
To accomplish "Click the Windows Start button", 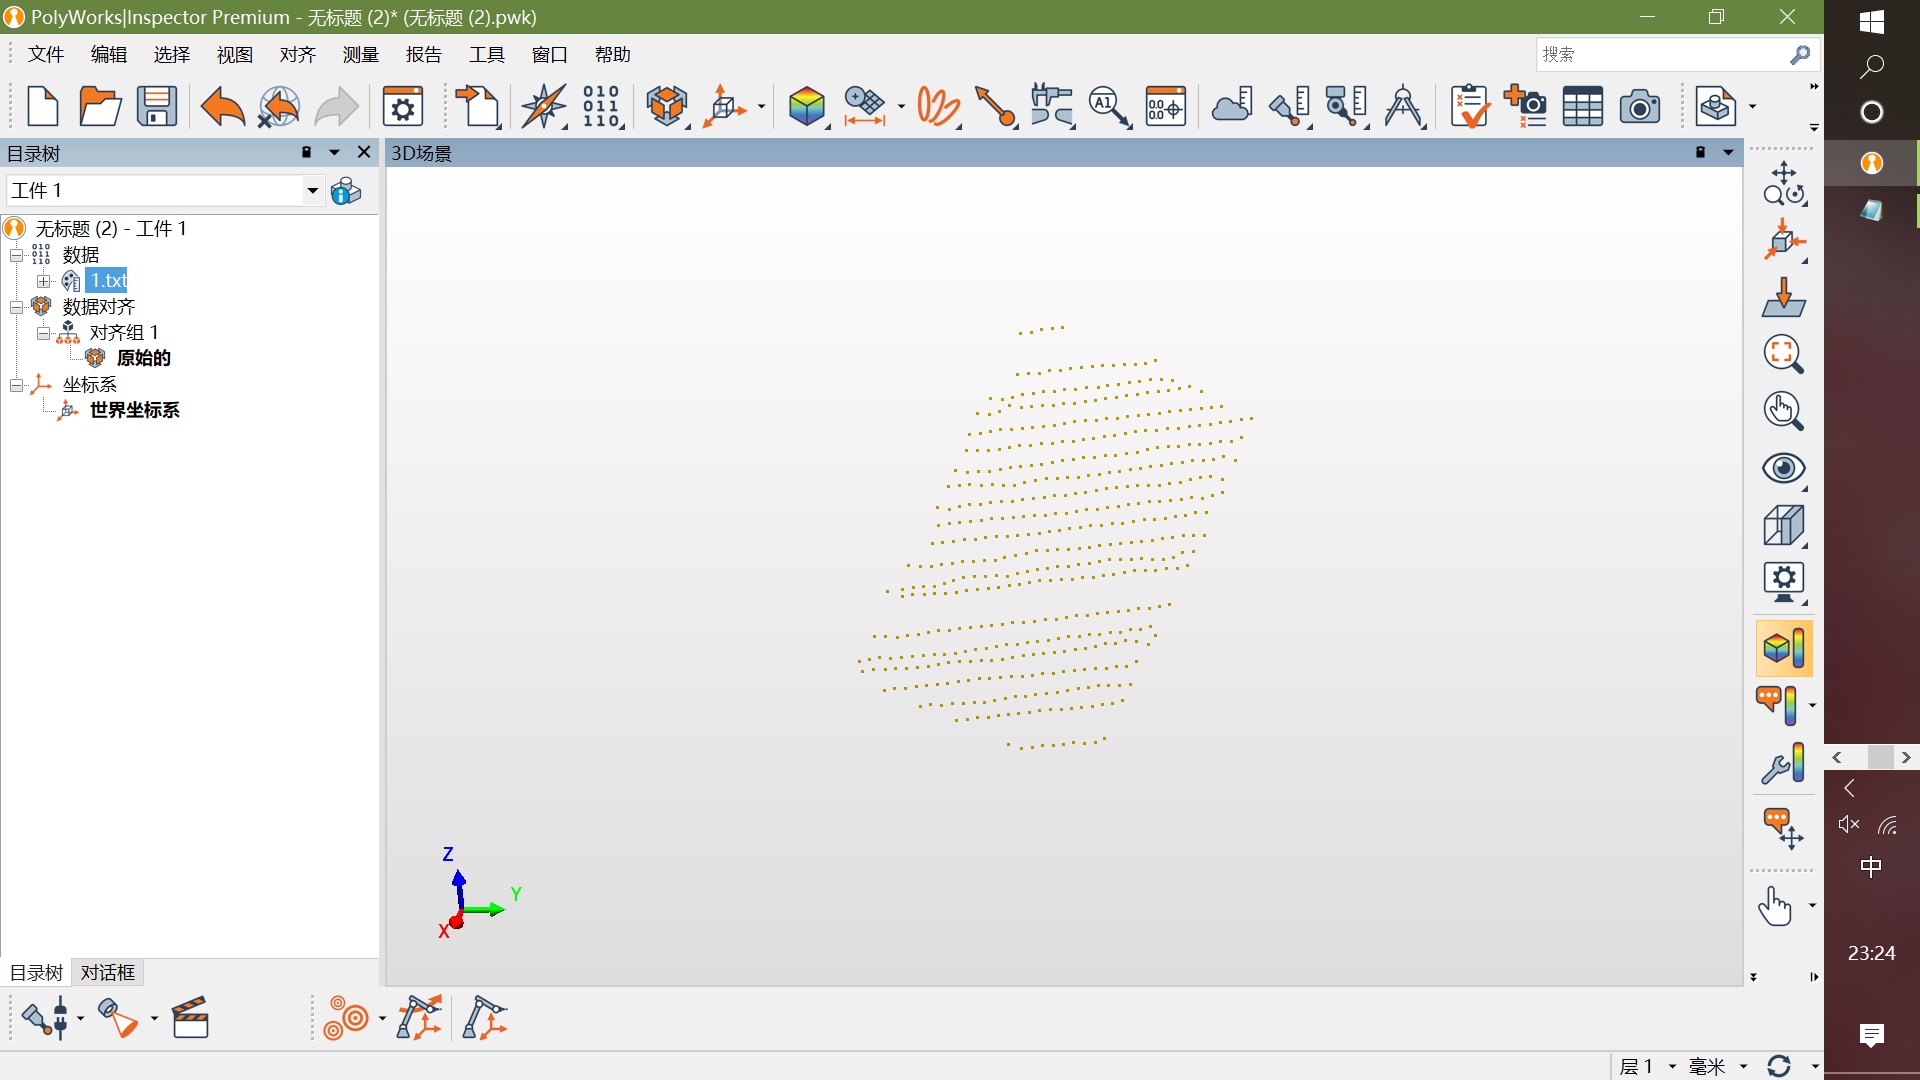I will (1871, 22).
